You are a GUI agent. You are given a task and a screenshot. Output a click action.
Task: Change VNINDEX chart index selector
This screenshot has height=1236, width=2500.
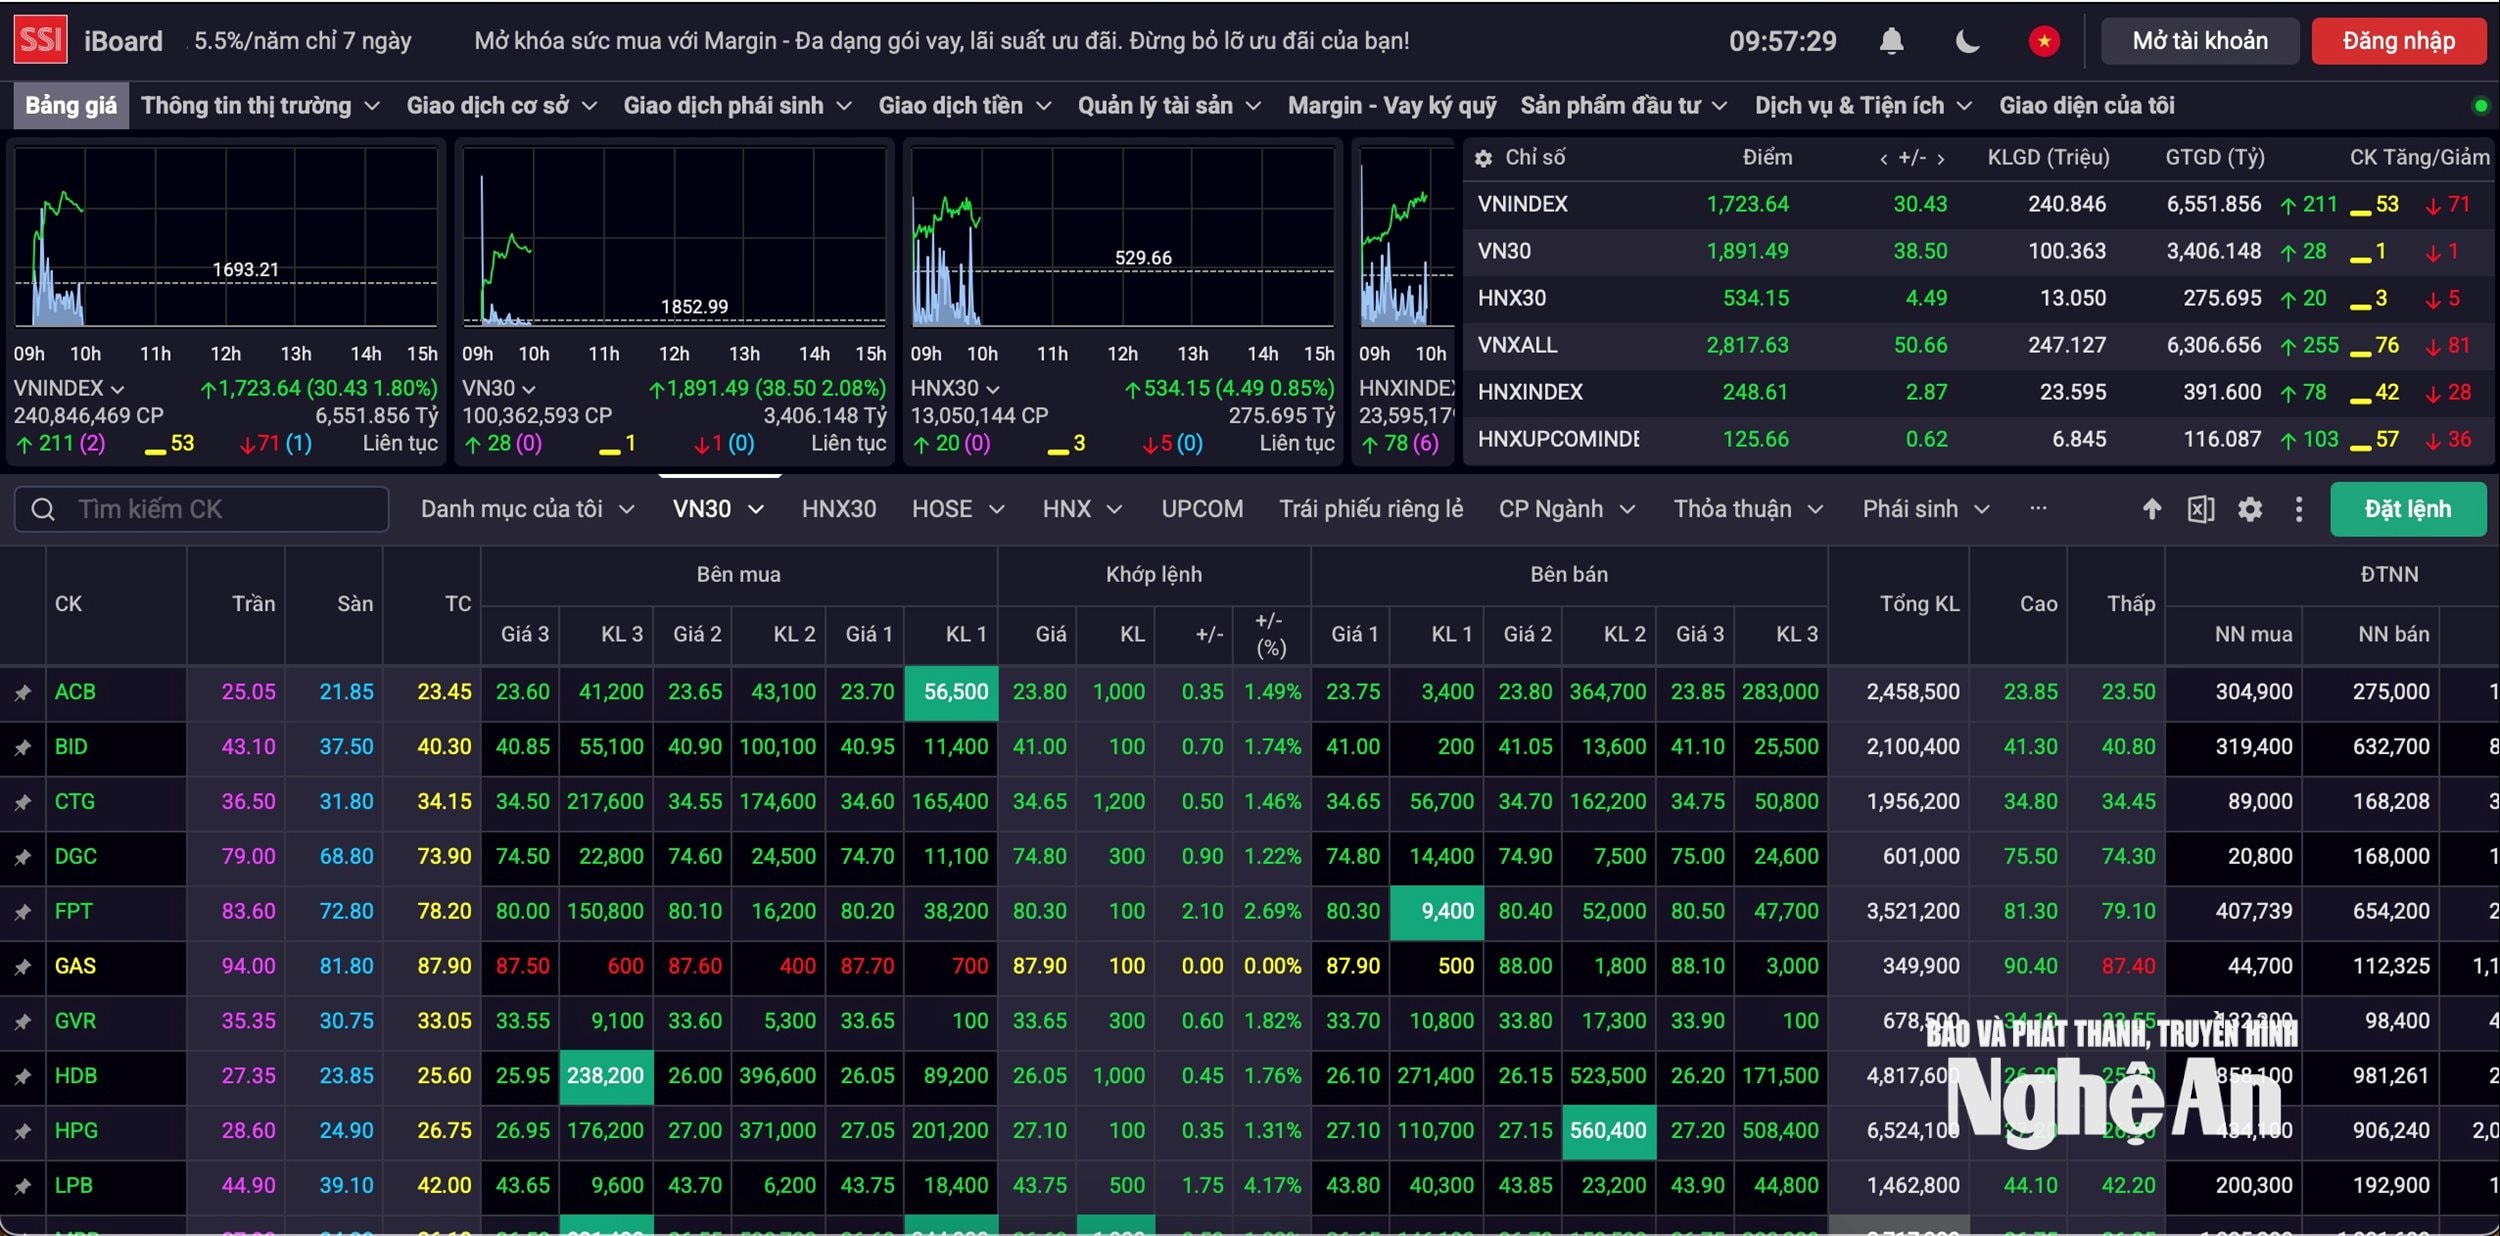(x=69, y=388)
